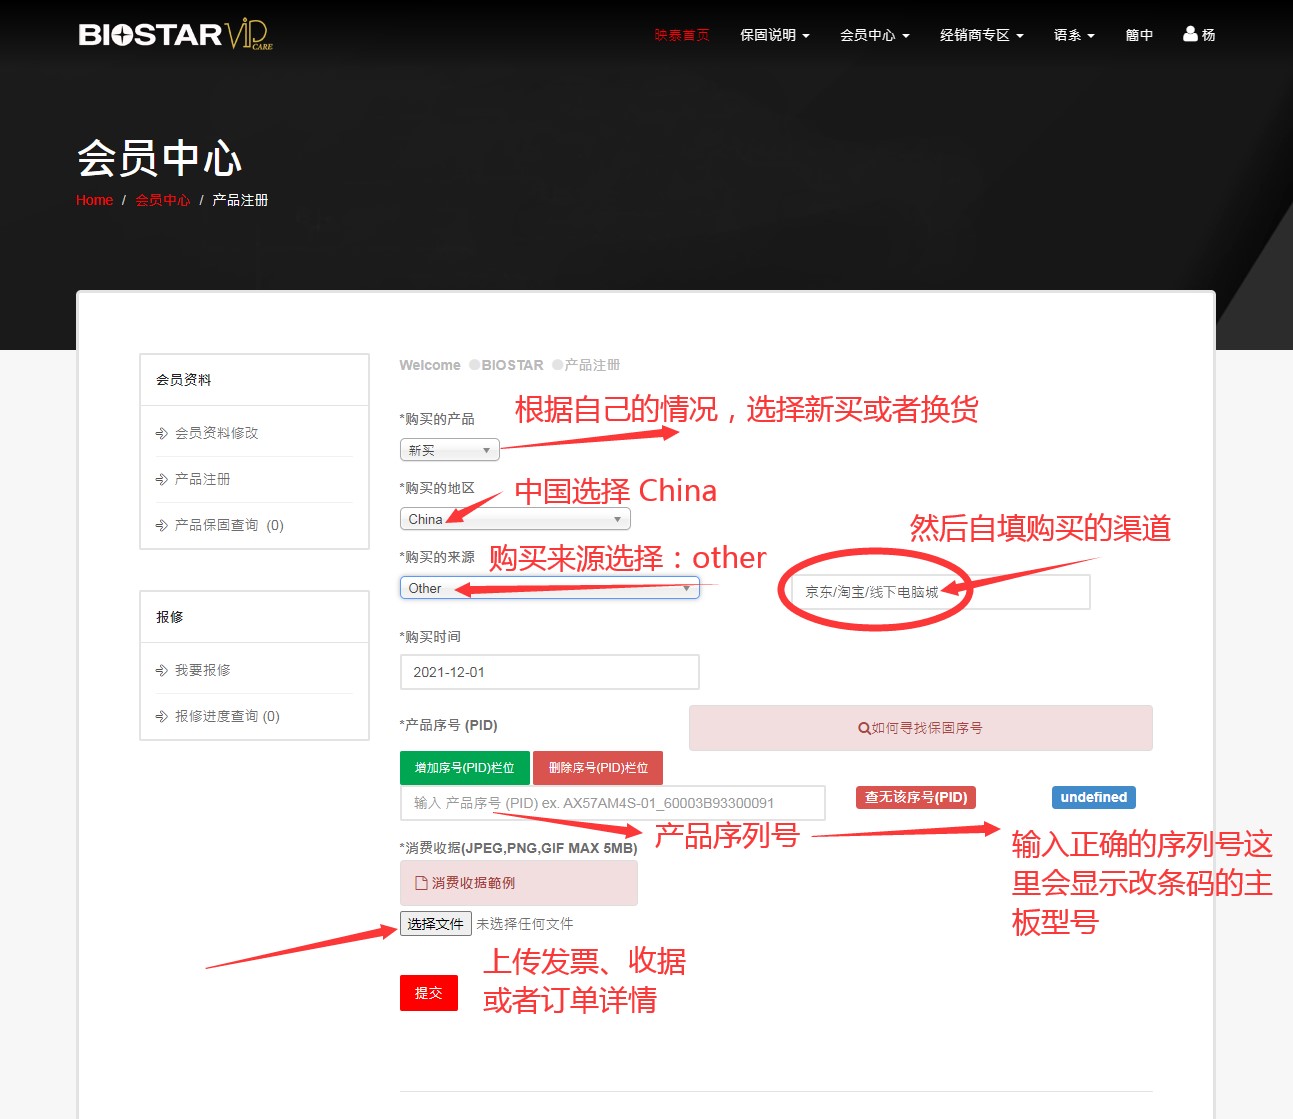Screen dimensions: 1293x1119
Task: Click arrow icon beside 会员资料修改
Action: [x=162, y=433]
